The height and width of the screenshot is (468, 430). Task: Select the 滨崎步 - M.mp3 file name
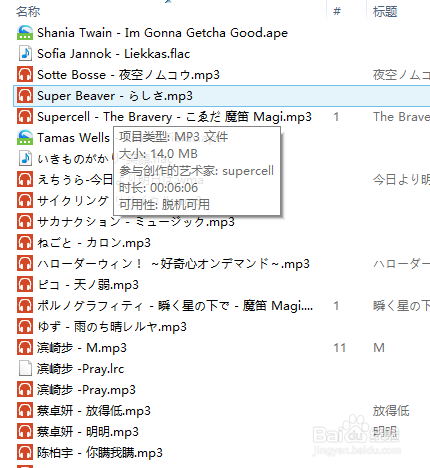tap(82, 348)
